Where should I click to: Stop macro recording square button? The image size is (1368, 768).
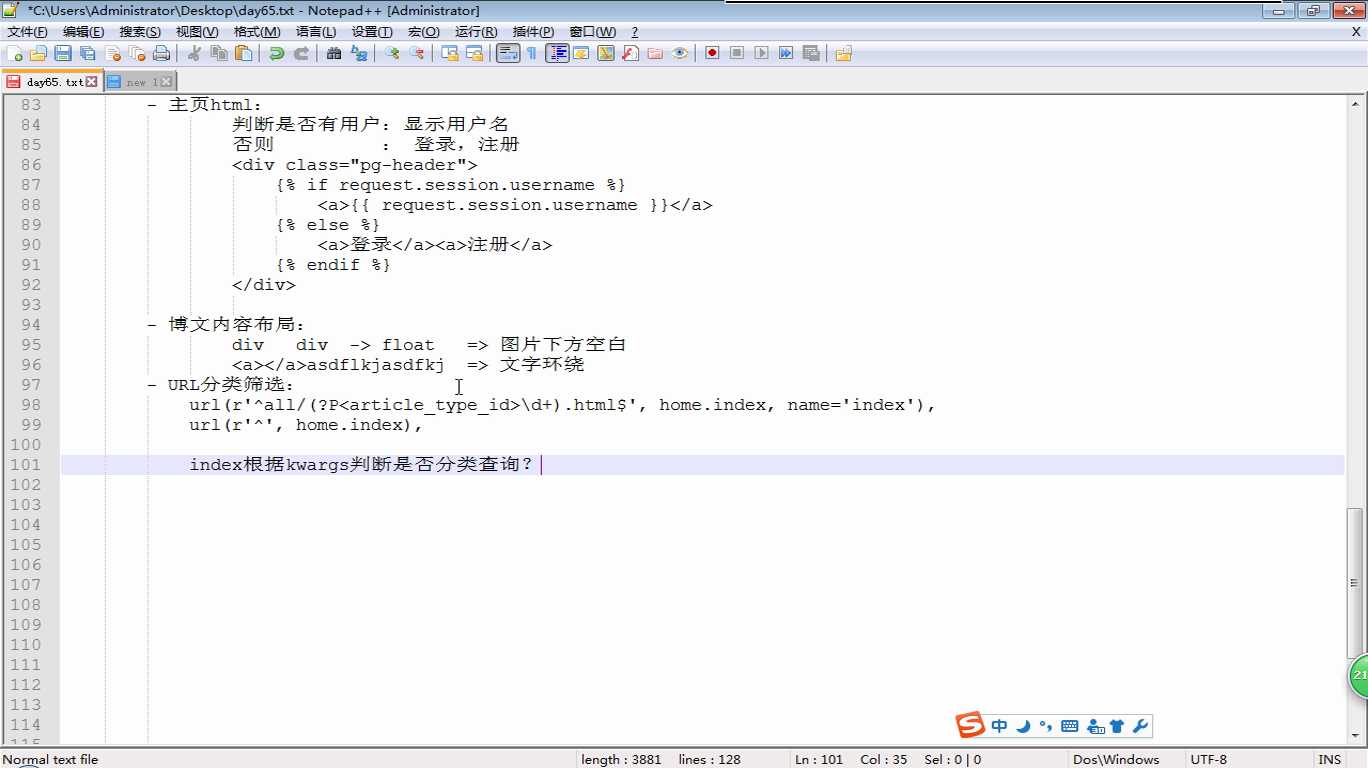737,53
